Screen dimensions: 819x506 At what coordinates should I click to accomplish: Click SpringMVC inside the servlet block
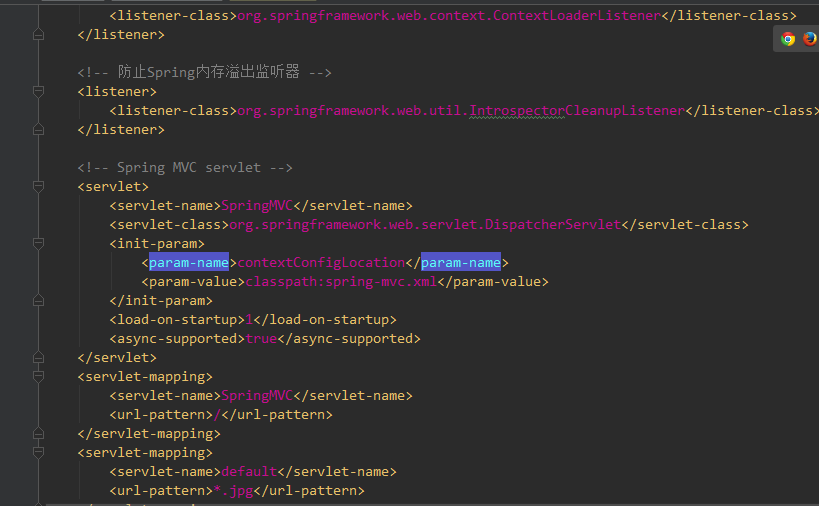click(x=257, y=206)
